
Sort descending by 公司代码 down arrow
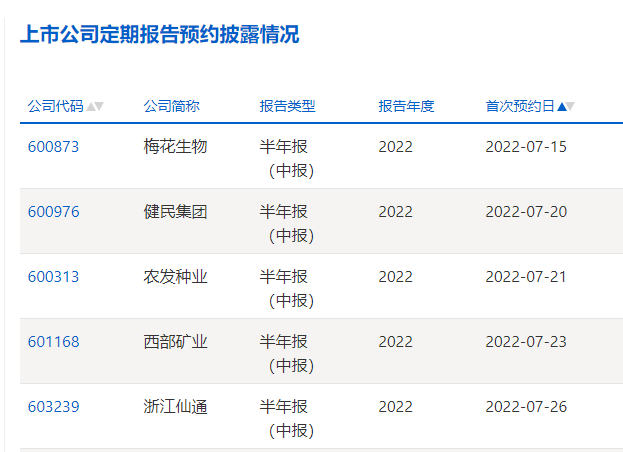pos(99,106)
